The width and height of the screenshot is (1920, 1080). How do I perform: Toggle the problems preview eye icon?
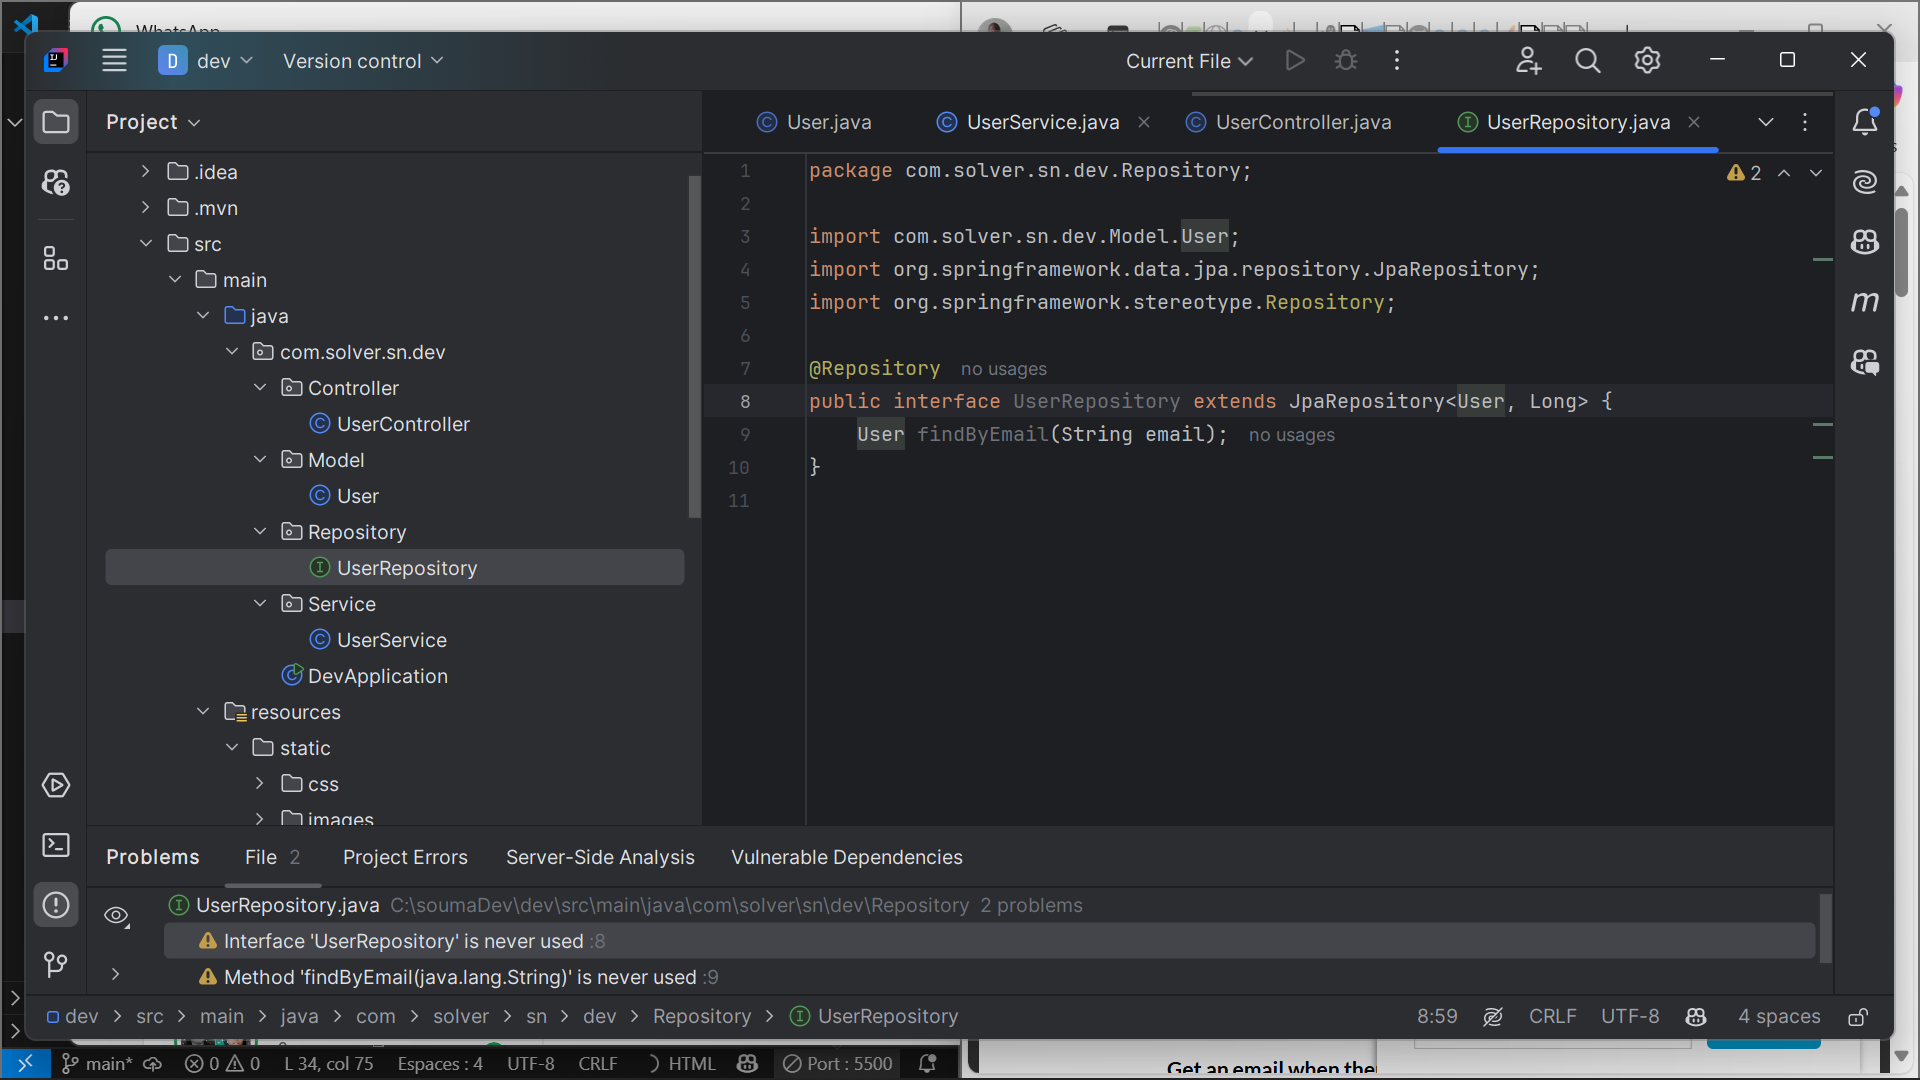[117, 916]
